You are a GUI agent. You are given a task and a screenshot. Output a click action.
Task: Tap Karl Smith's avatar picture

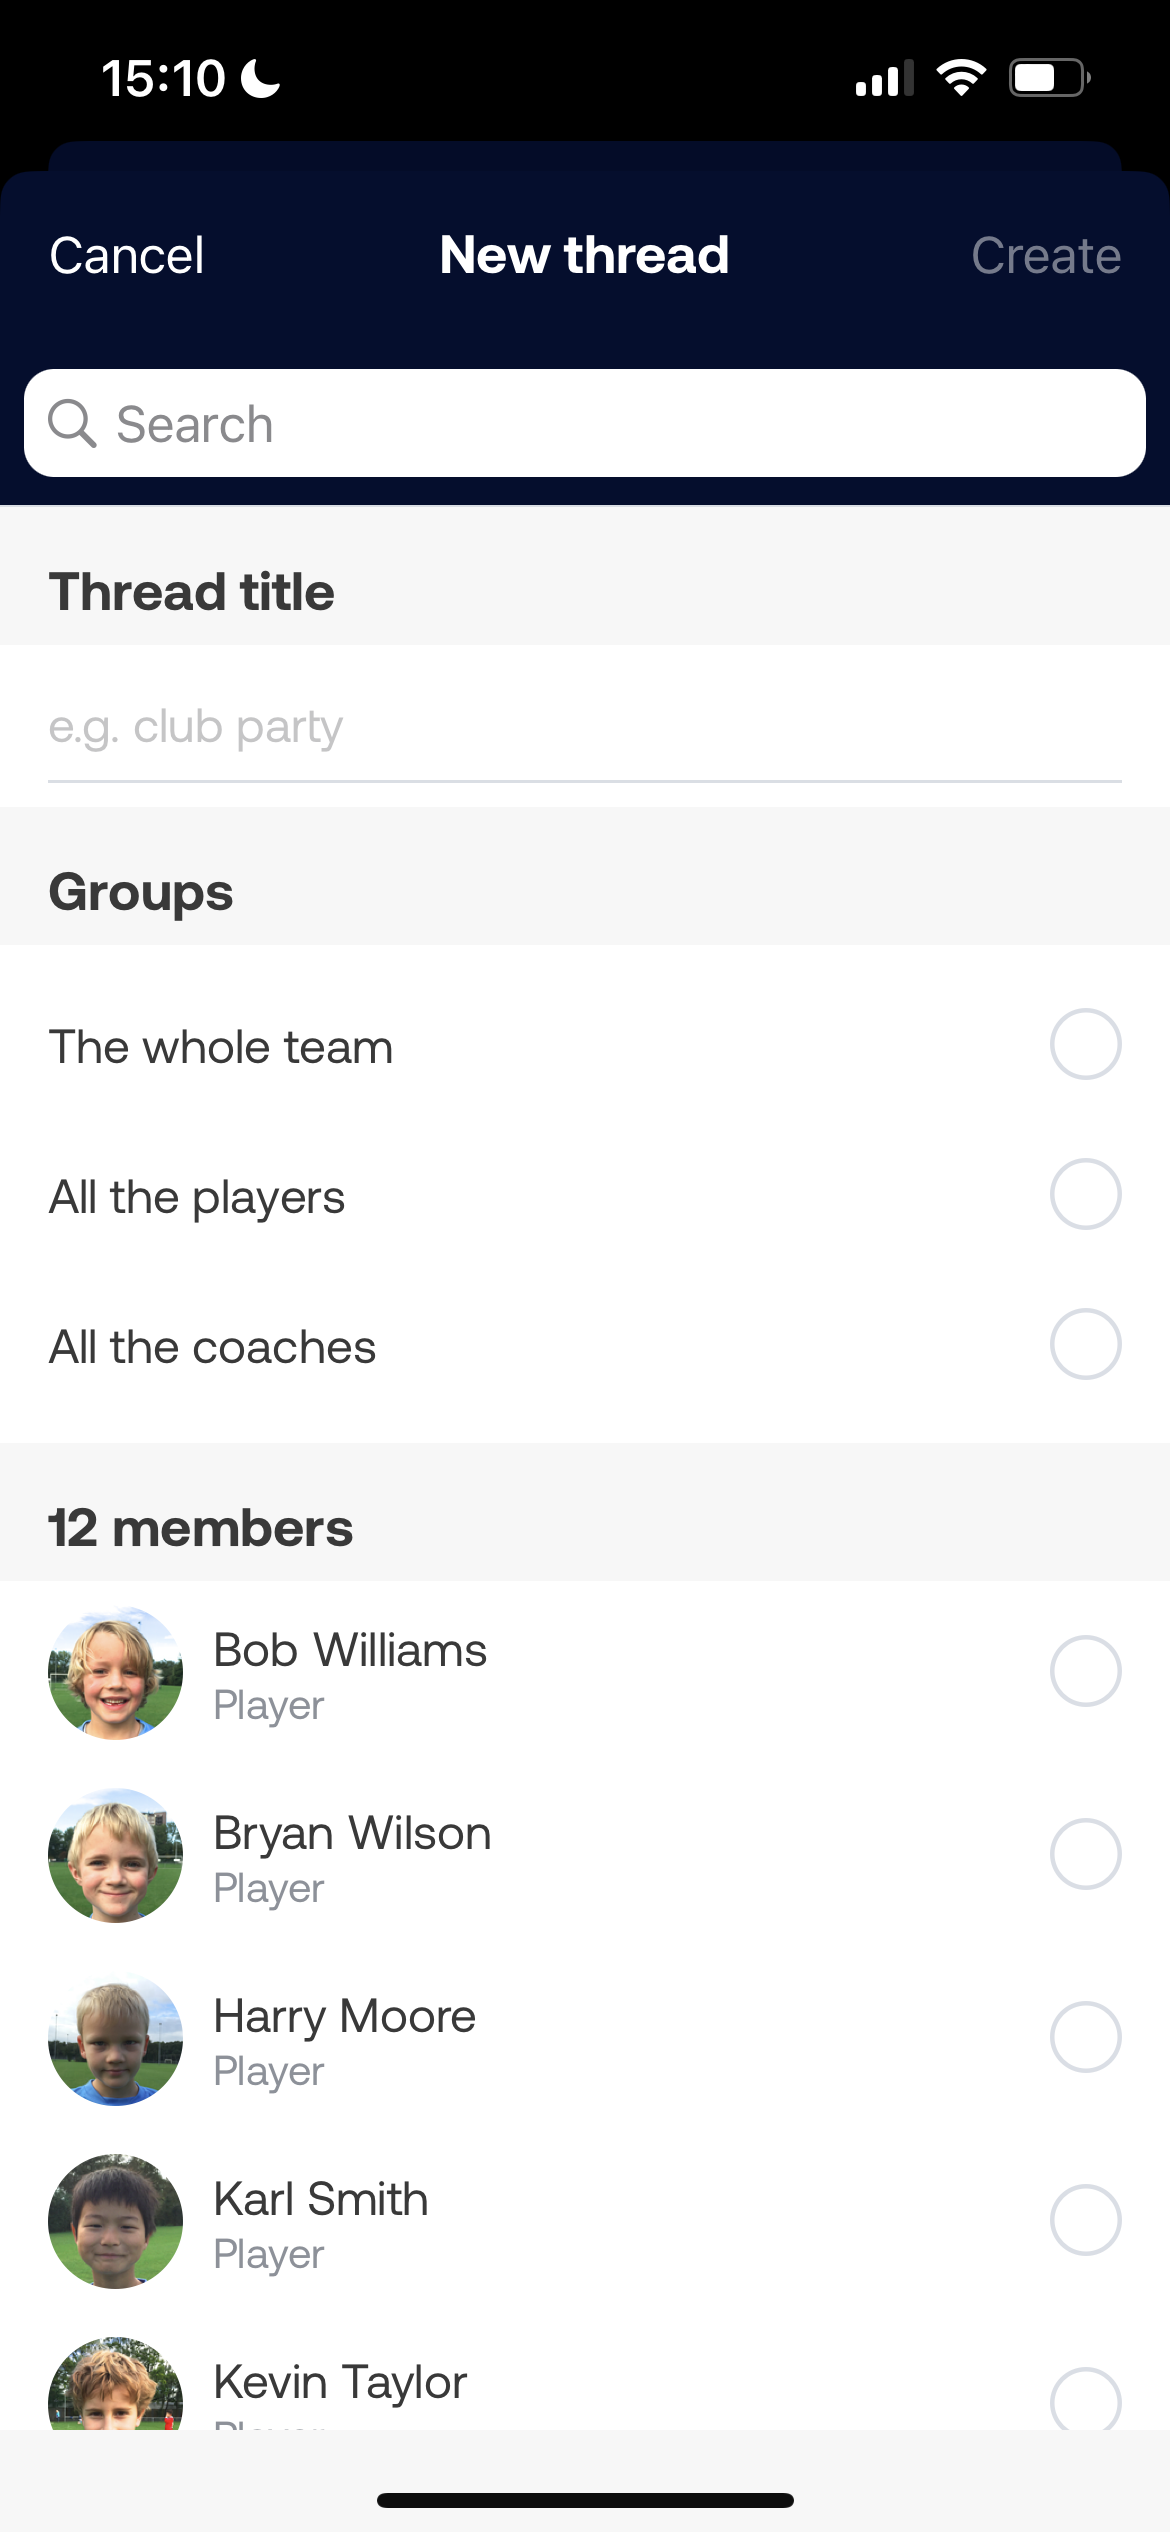(x=116, y=2222)
